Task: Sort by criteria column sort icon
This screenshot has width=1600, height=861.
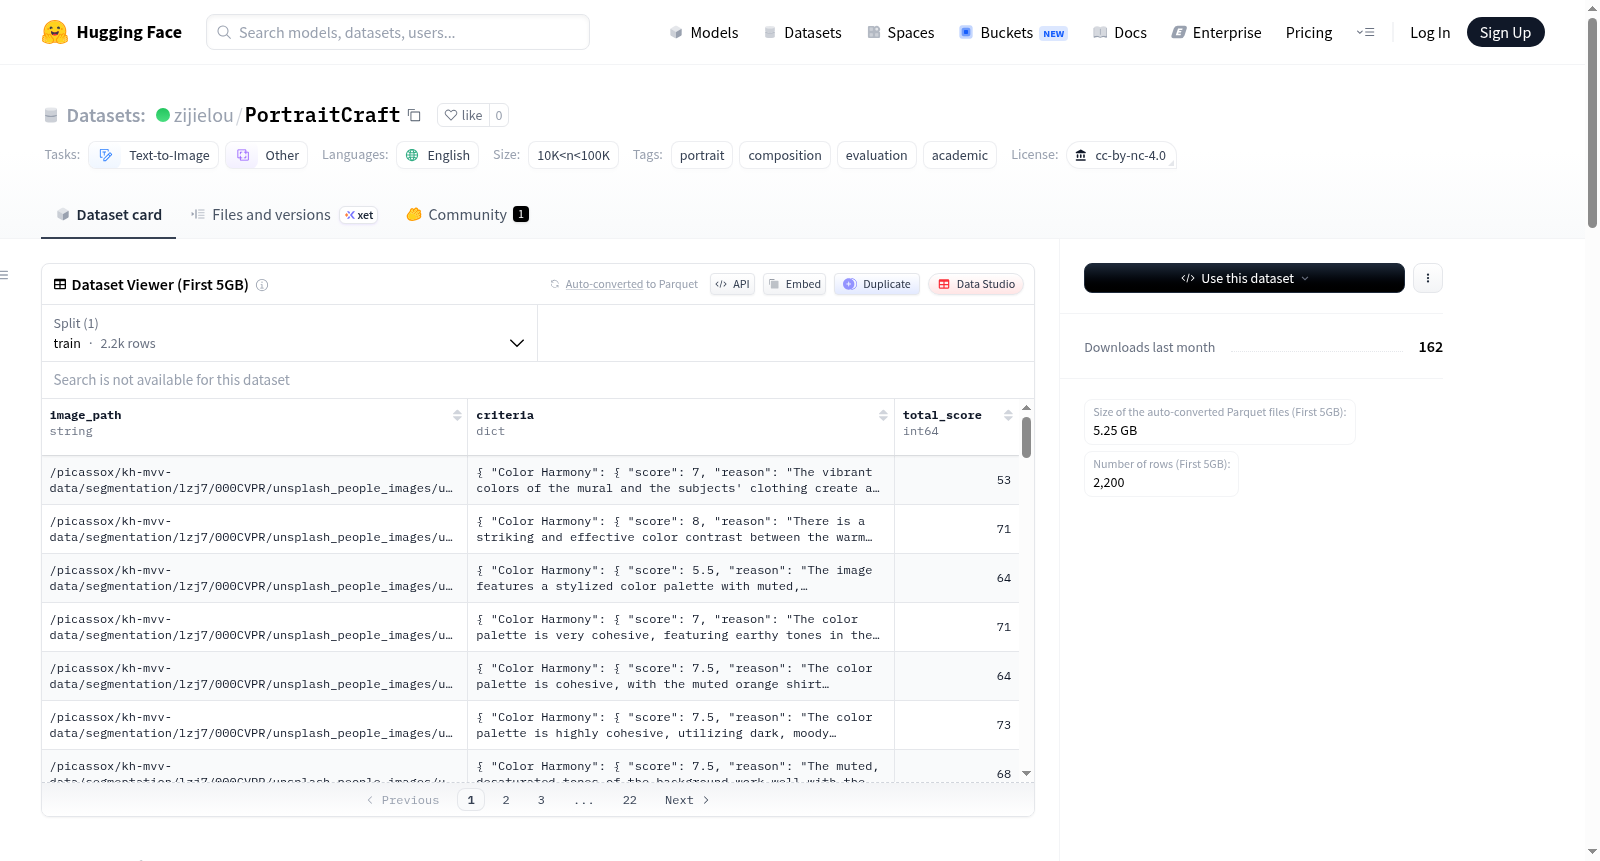Action: [x=883, y=415]
